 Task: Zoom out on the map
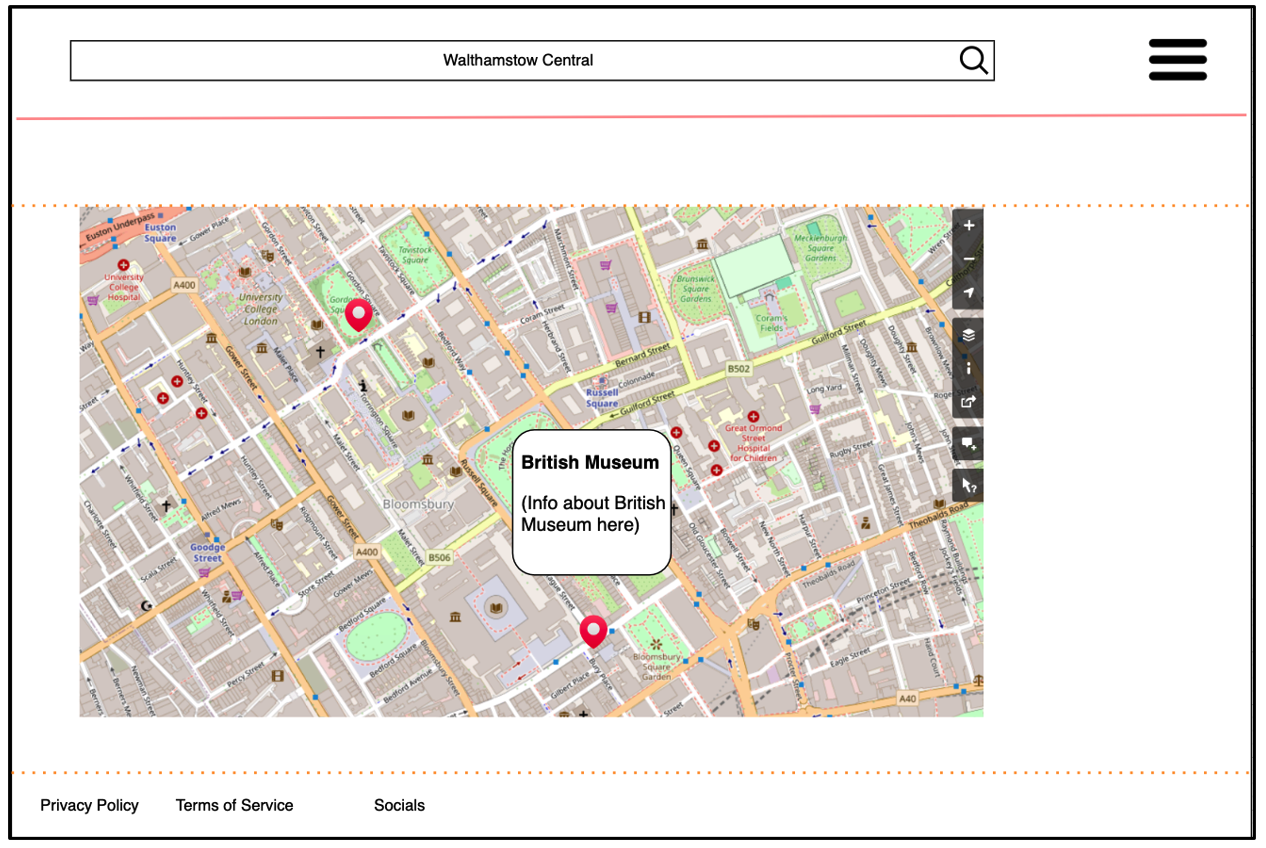pos(968,259)
